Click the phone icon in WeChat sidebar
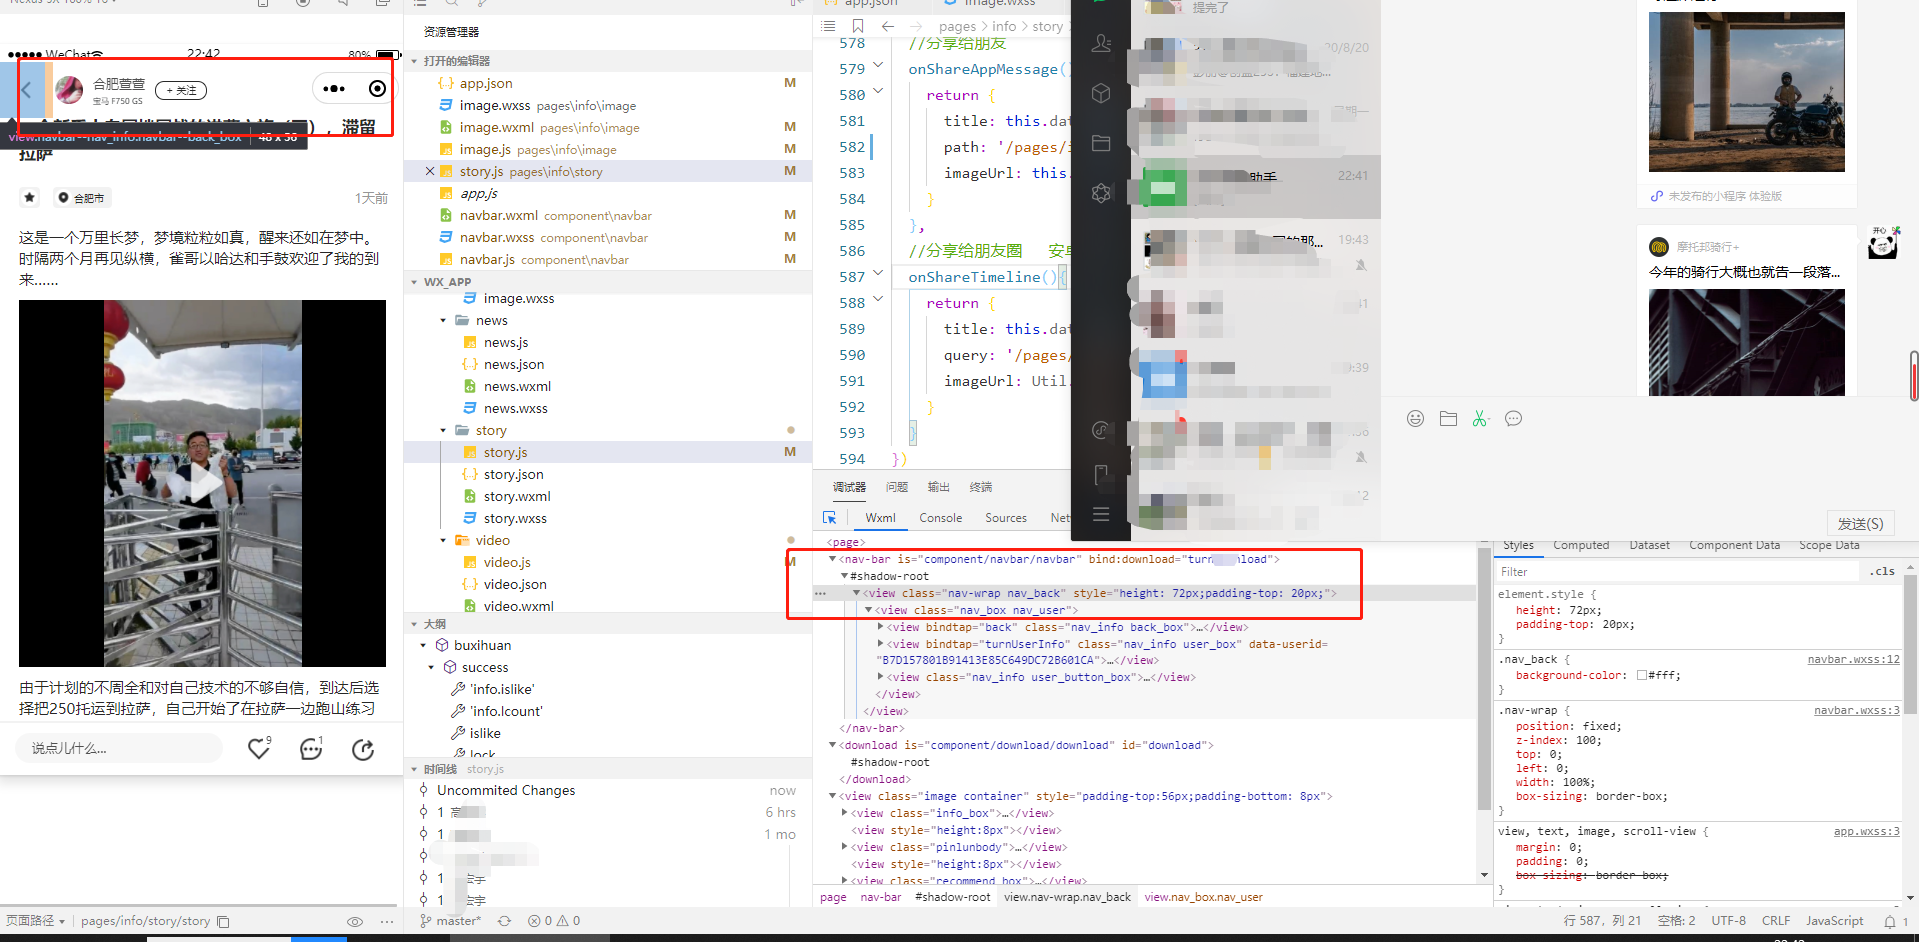 click(x=1101, y=475)
